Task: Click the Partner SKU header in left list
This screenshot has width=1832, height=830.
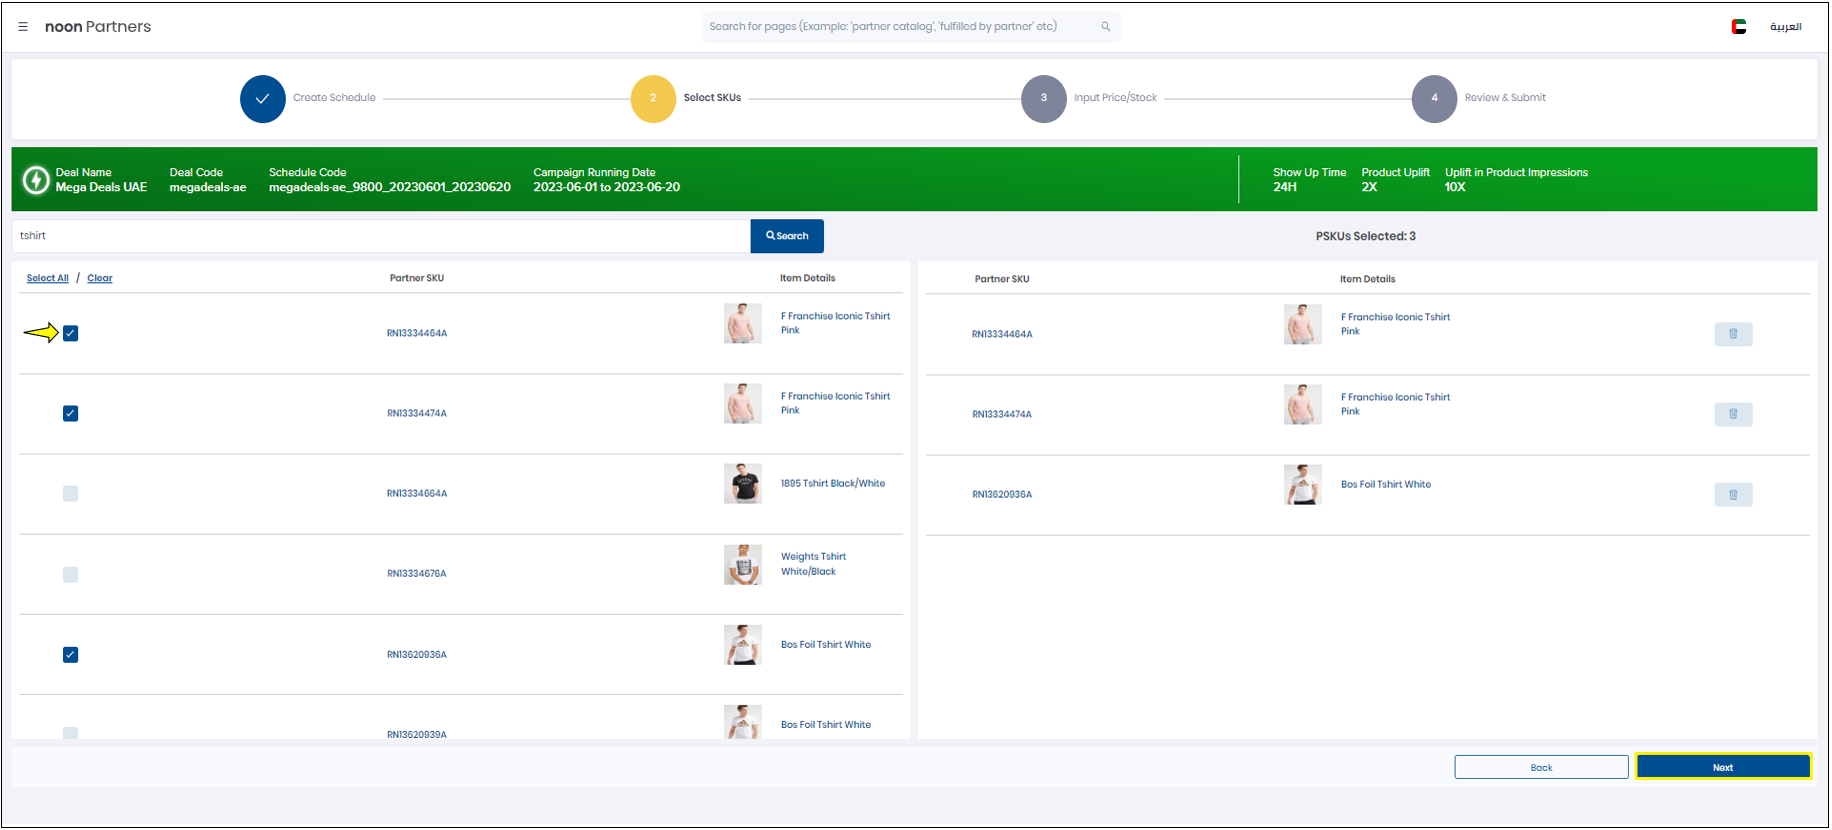Action: [x=417, y=278]
